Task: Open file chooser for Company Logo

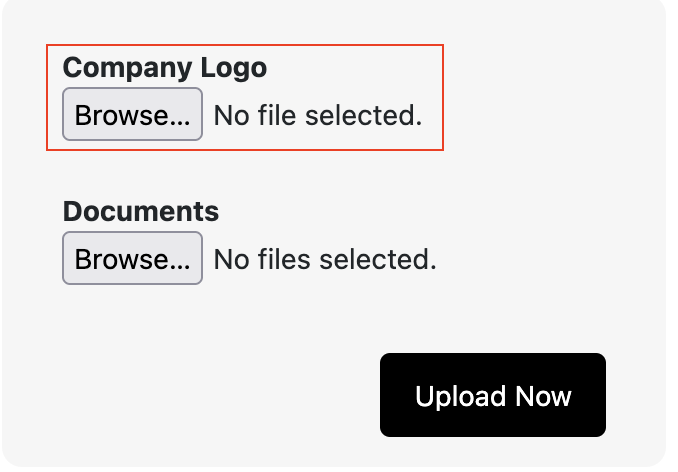Action: (132, 115)
